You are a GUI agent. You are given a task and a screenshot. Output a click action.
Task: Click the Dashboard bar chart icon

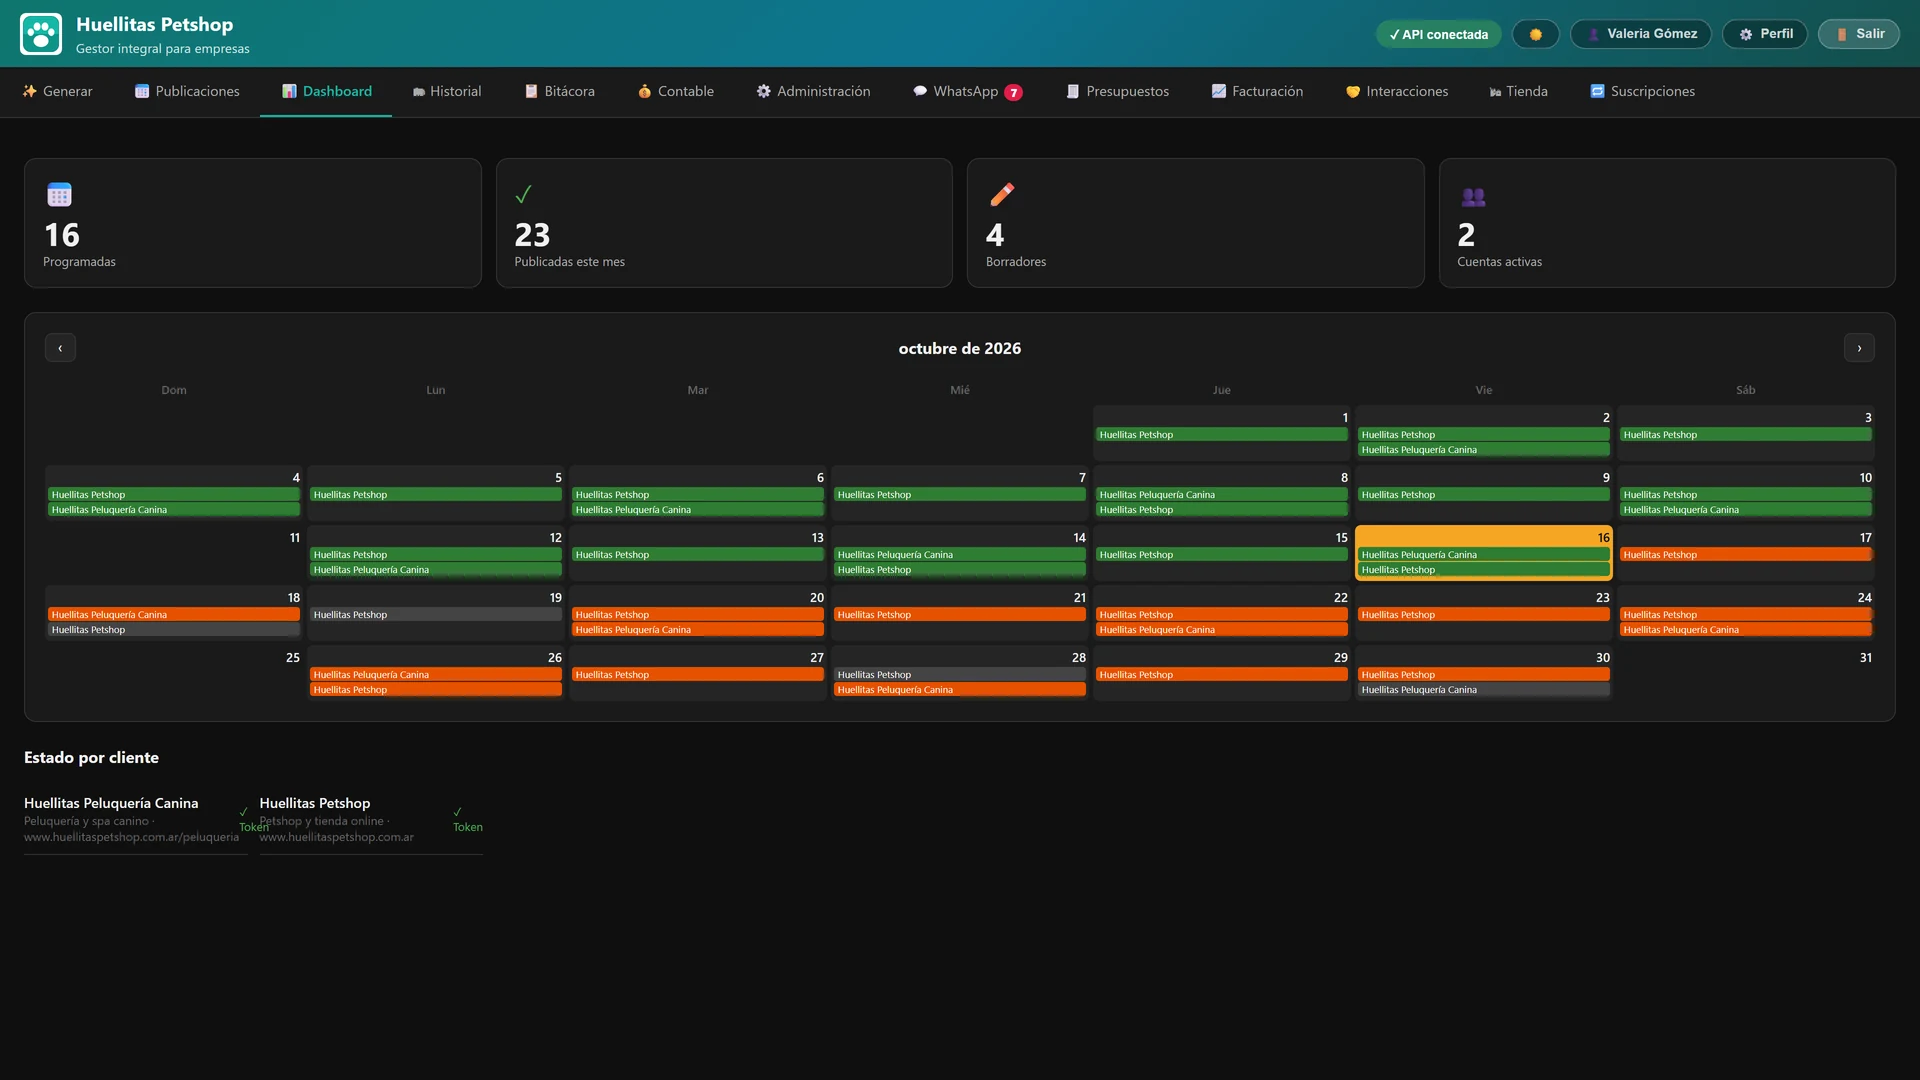[x=289, y=91]
